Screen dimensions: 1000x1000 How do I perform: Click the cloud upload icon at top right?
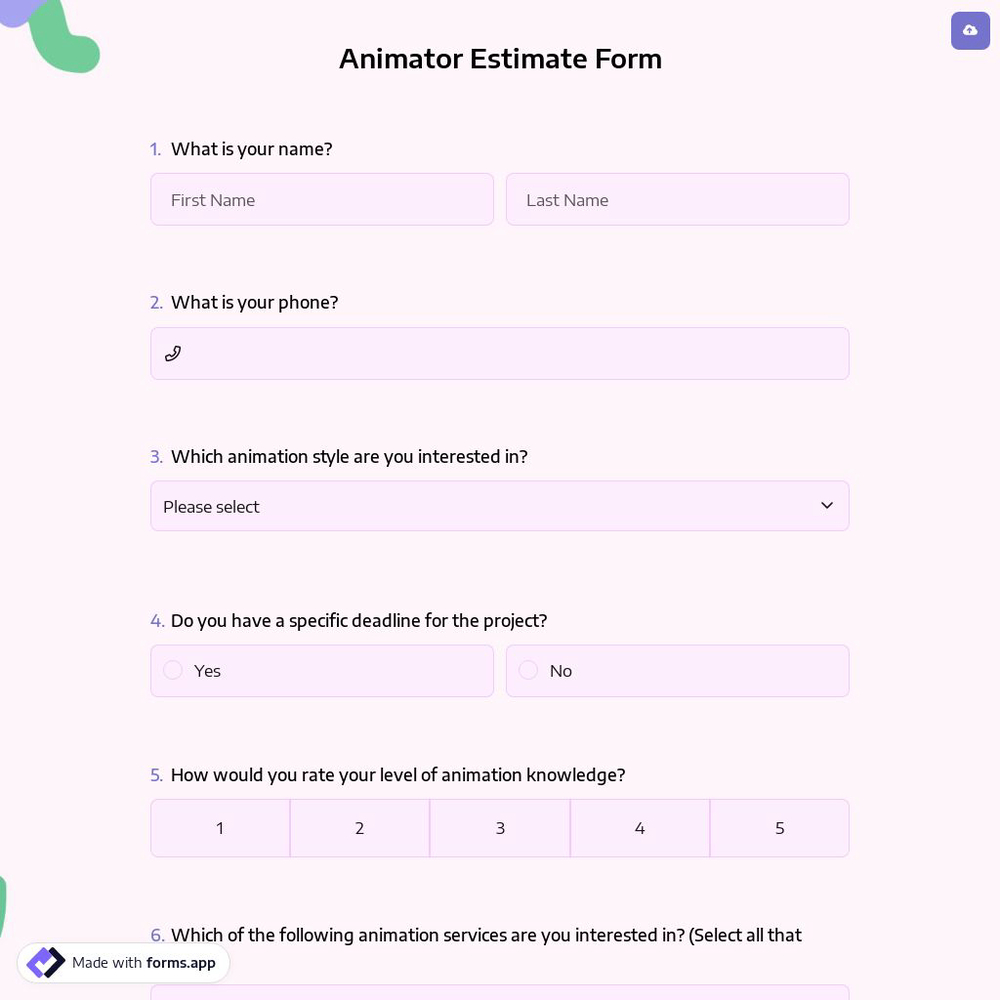click(x=970, y=30)
